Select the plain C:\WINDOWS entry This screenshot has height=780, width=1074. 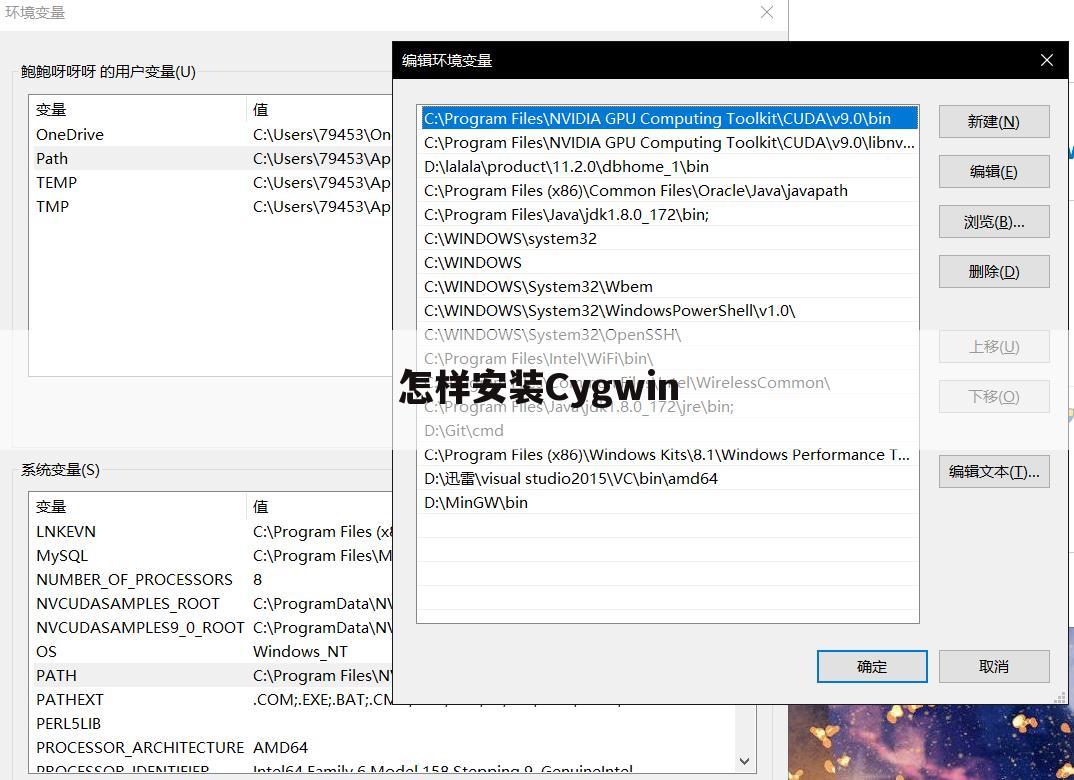tap(669, 262)
